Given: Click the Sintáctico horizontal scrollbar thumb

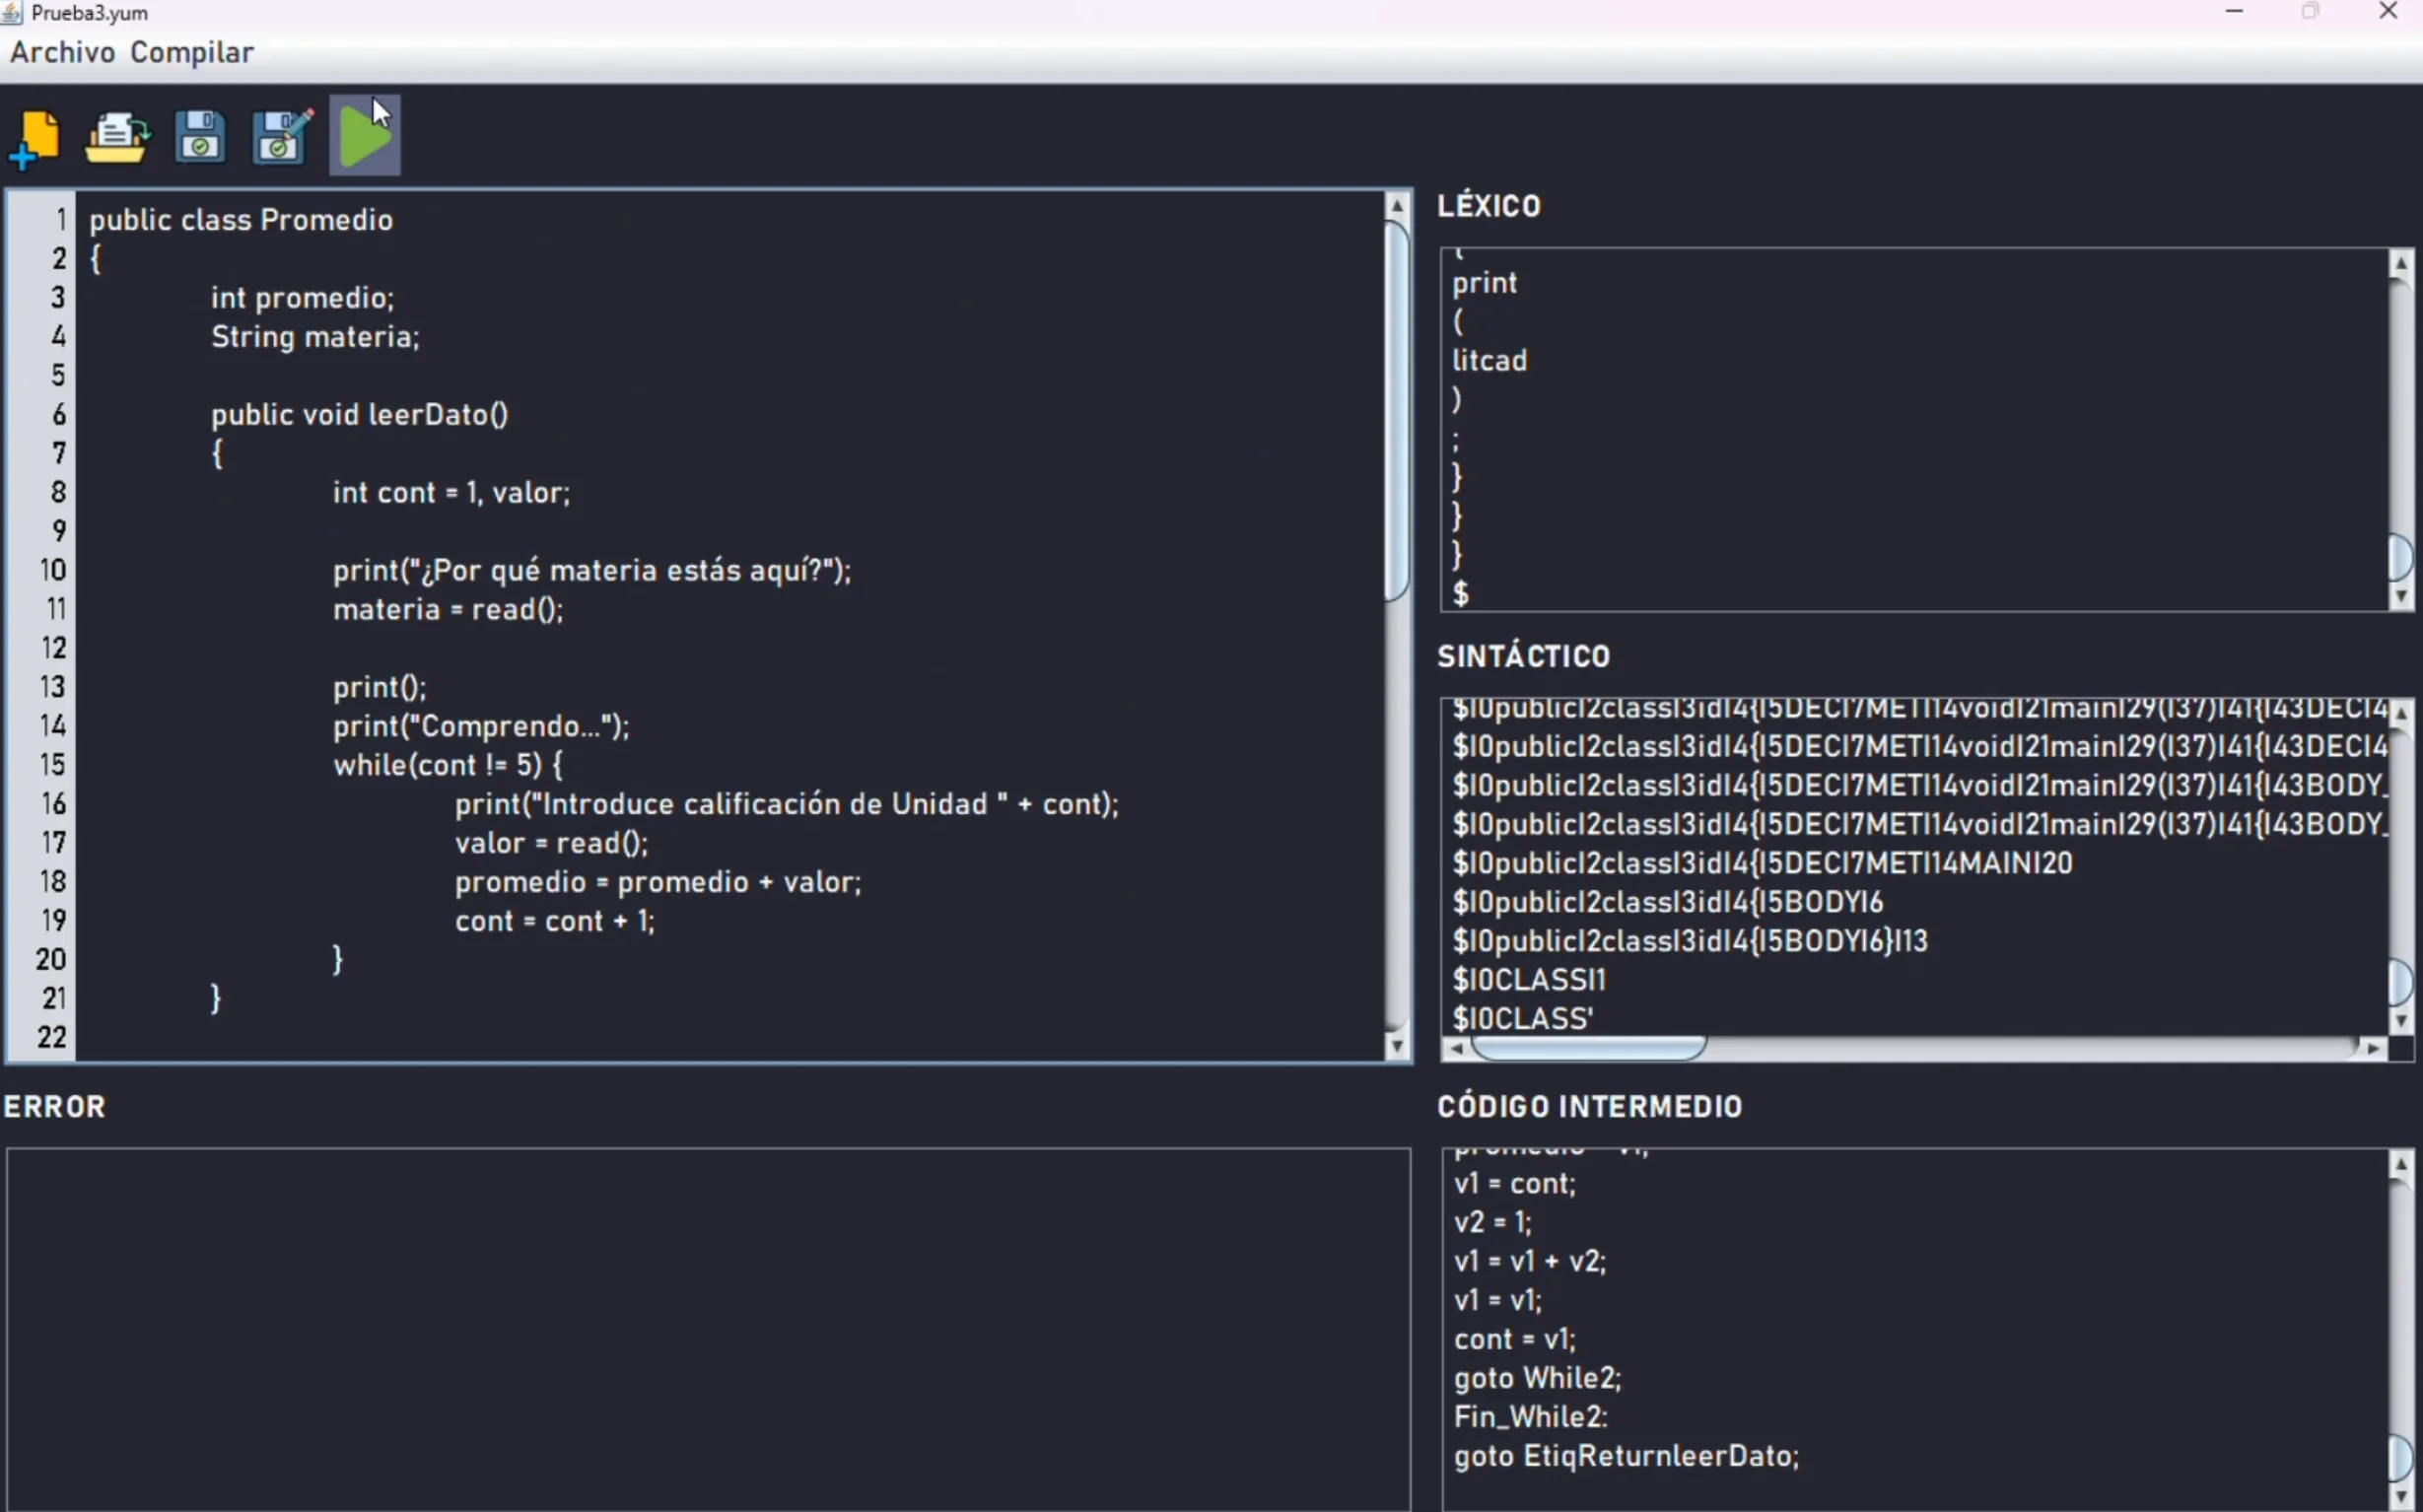Looking at the screenshot, I should 1589,1048.
